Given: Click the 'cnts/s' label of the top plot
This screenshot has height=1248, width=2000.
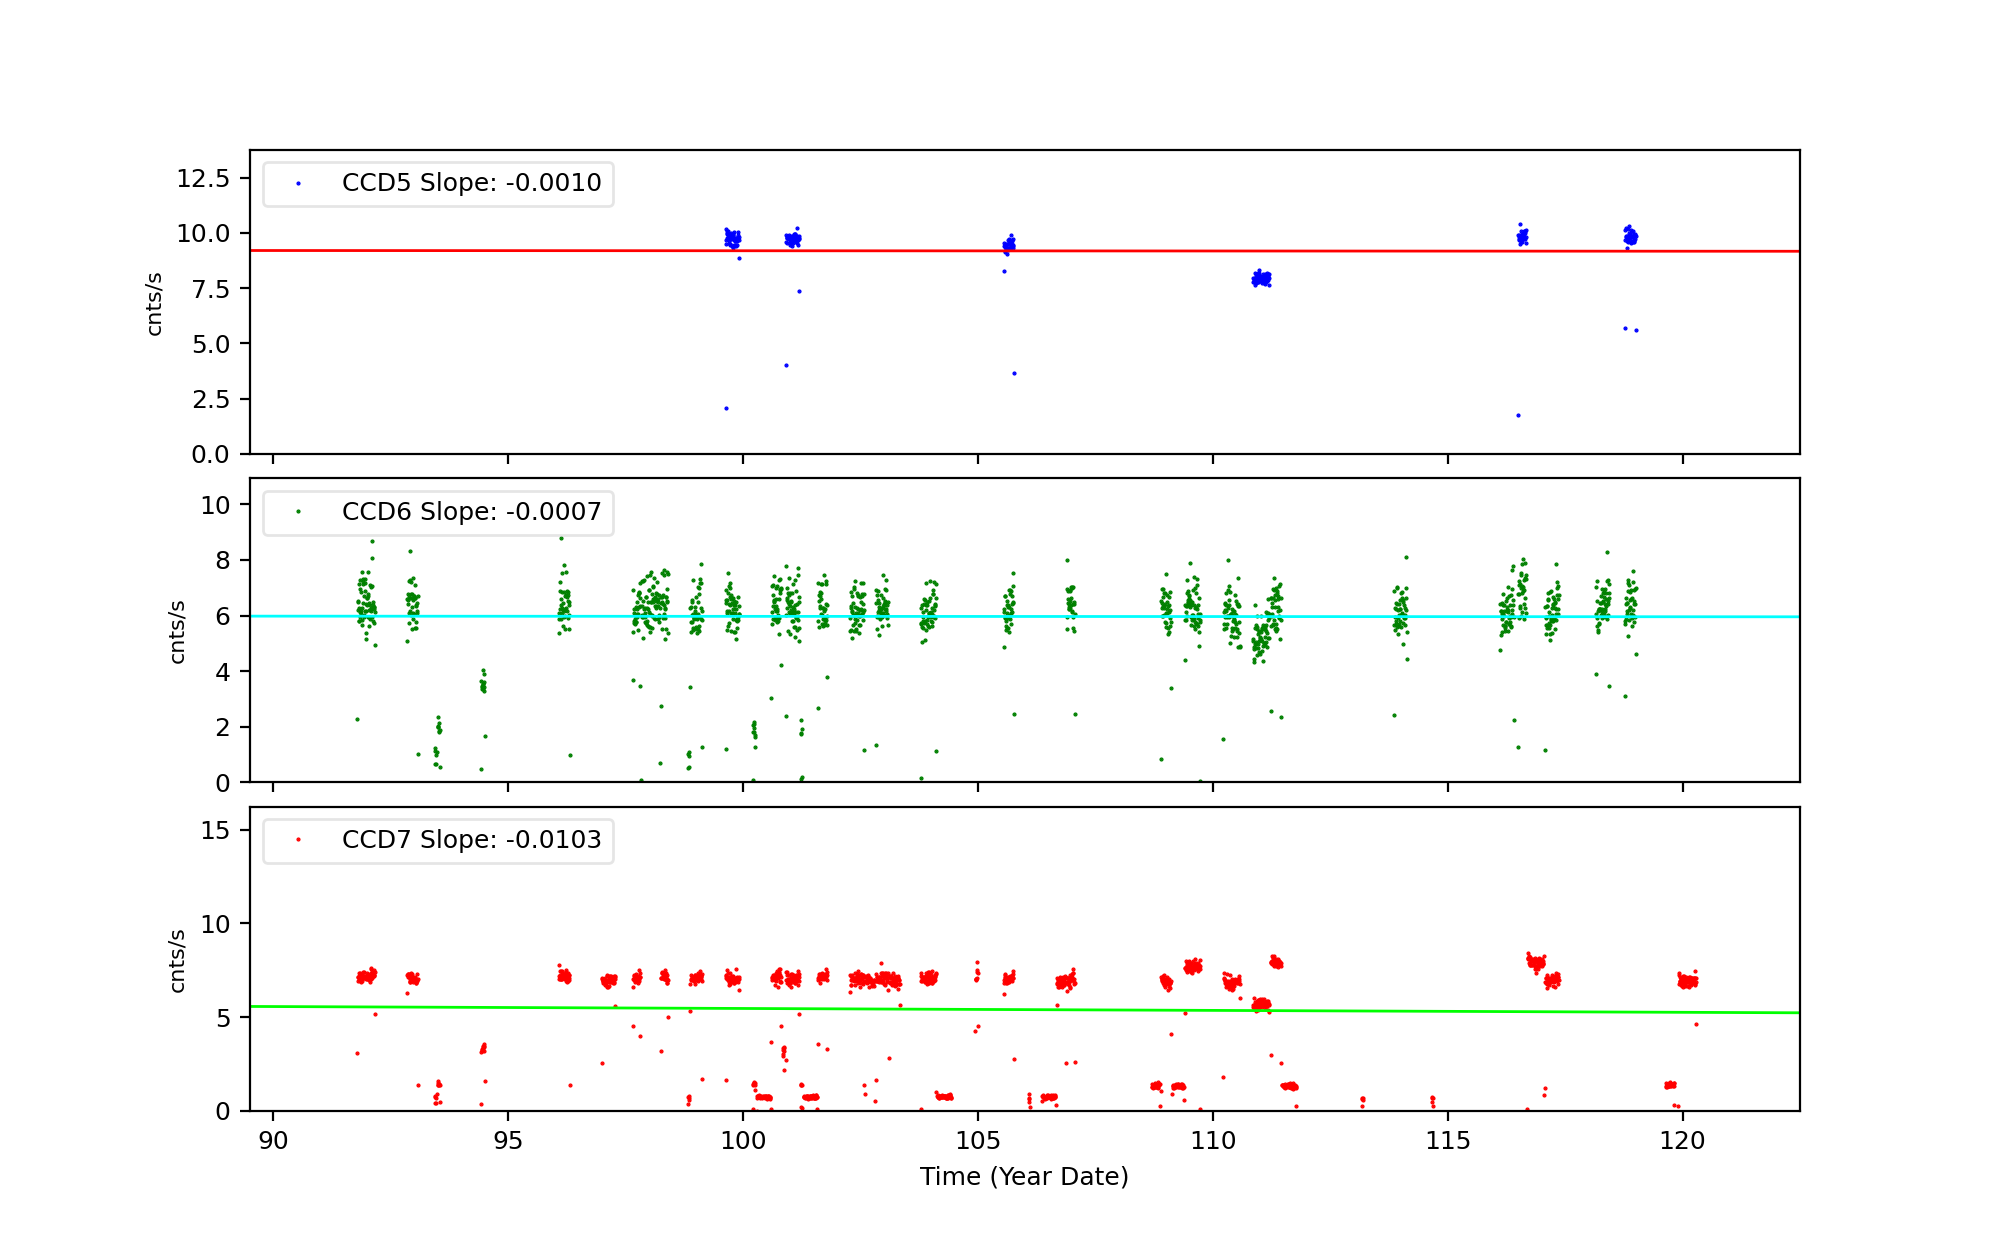Looking at the screenshot, I should tap(154, 304).
